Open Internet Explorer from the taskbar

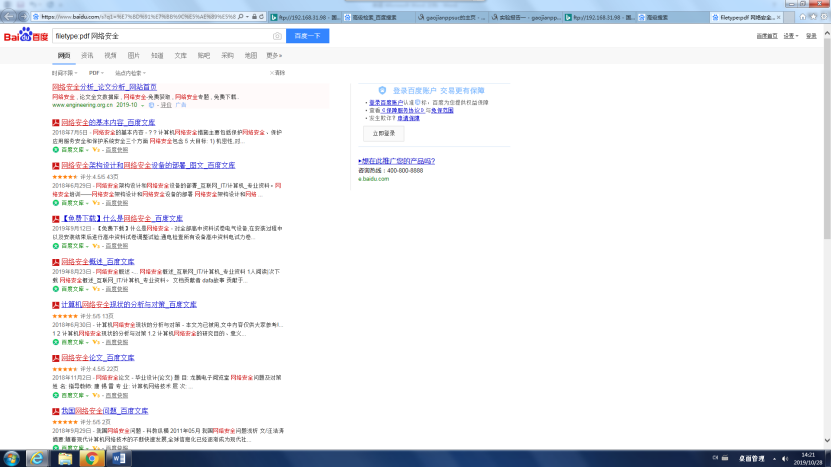[37, 458]
